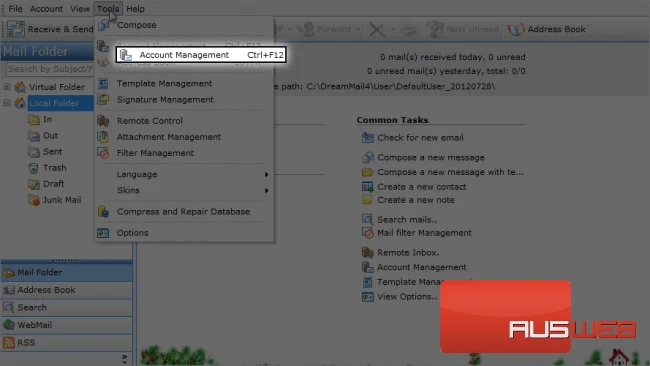Open the Draft folder
650x366 pixels.
pos(53,184)
